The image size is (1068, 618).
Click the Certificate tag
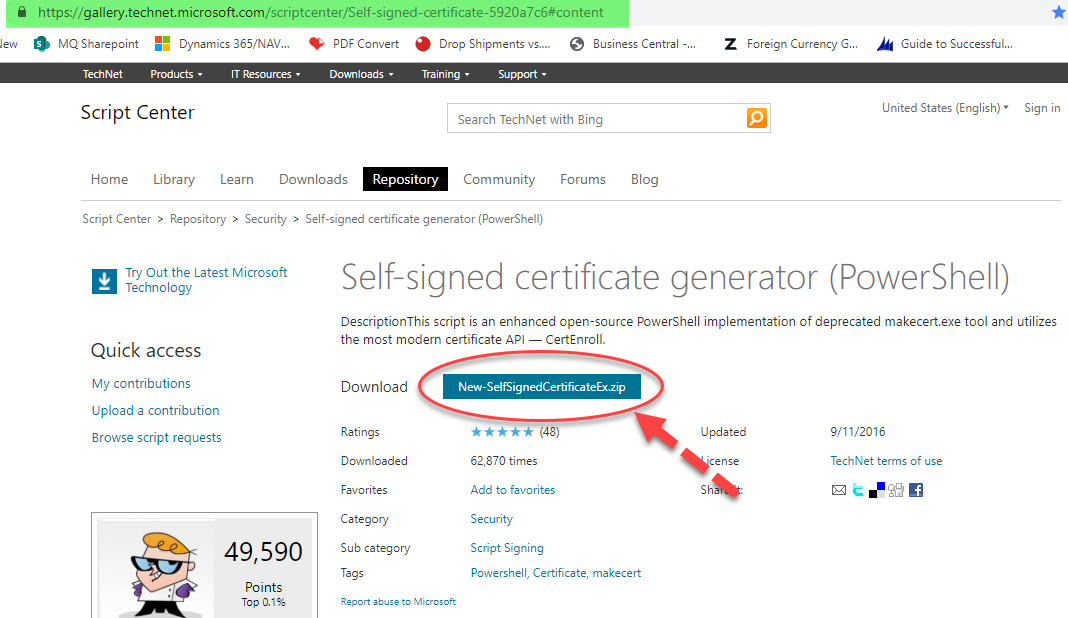point(559,573)
